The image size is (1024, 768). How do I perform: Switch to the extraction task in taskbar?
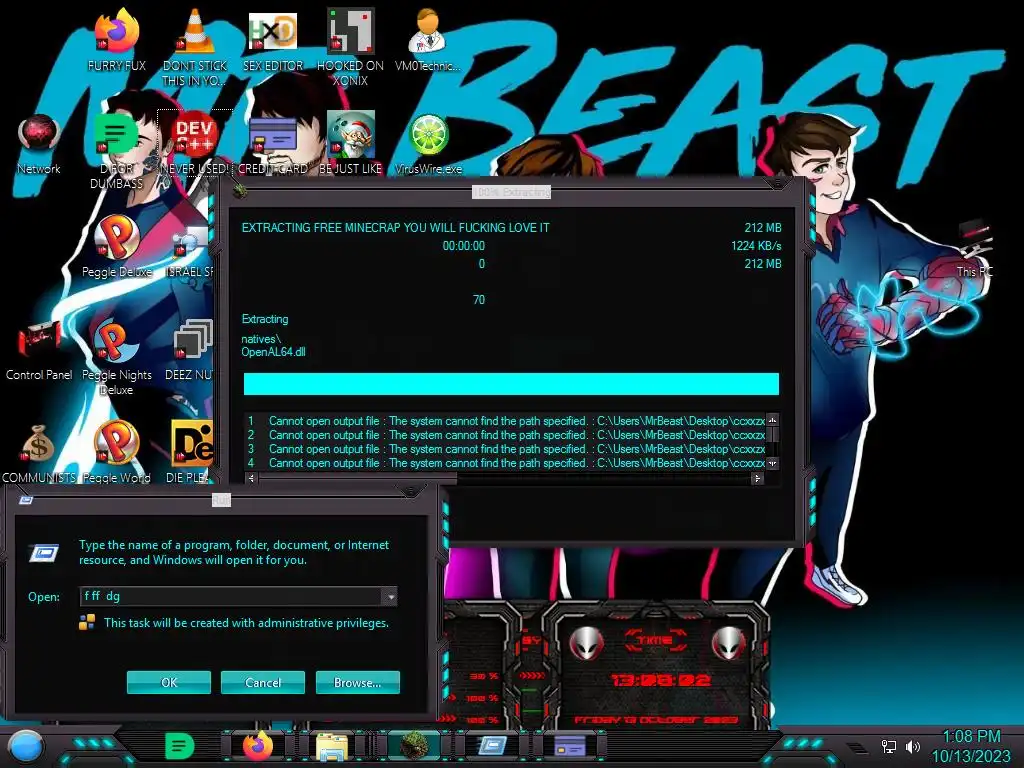pos(414,746)
